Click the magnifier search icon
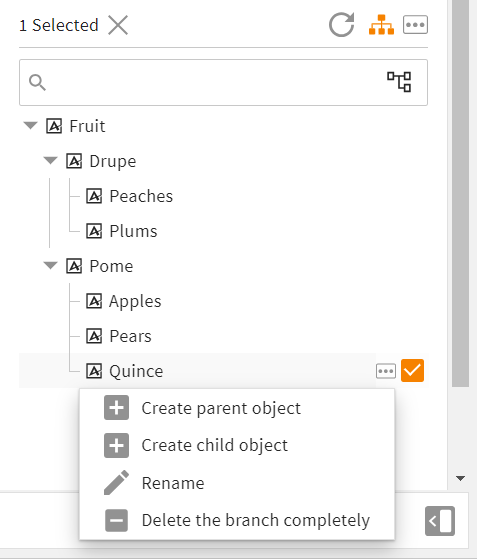This screenshot has width=477, height=559. 37,82
